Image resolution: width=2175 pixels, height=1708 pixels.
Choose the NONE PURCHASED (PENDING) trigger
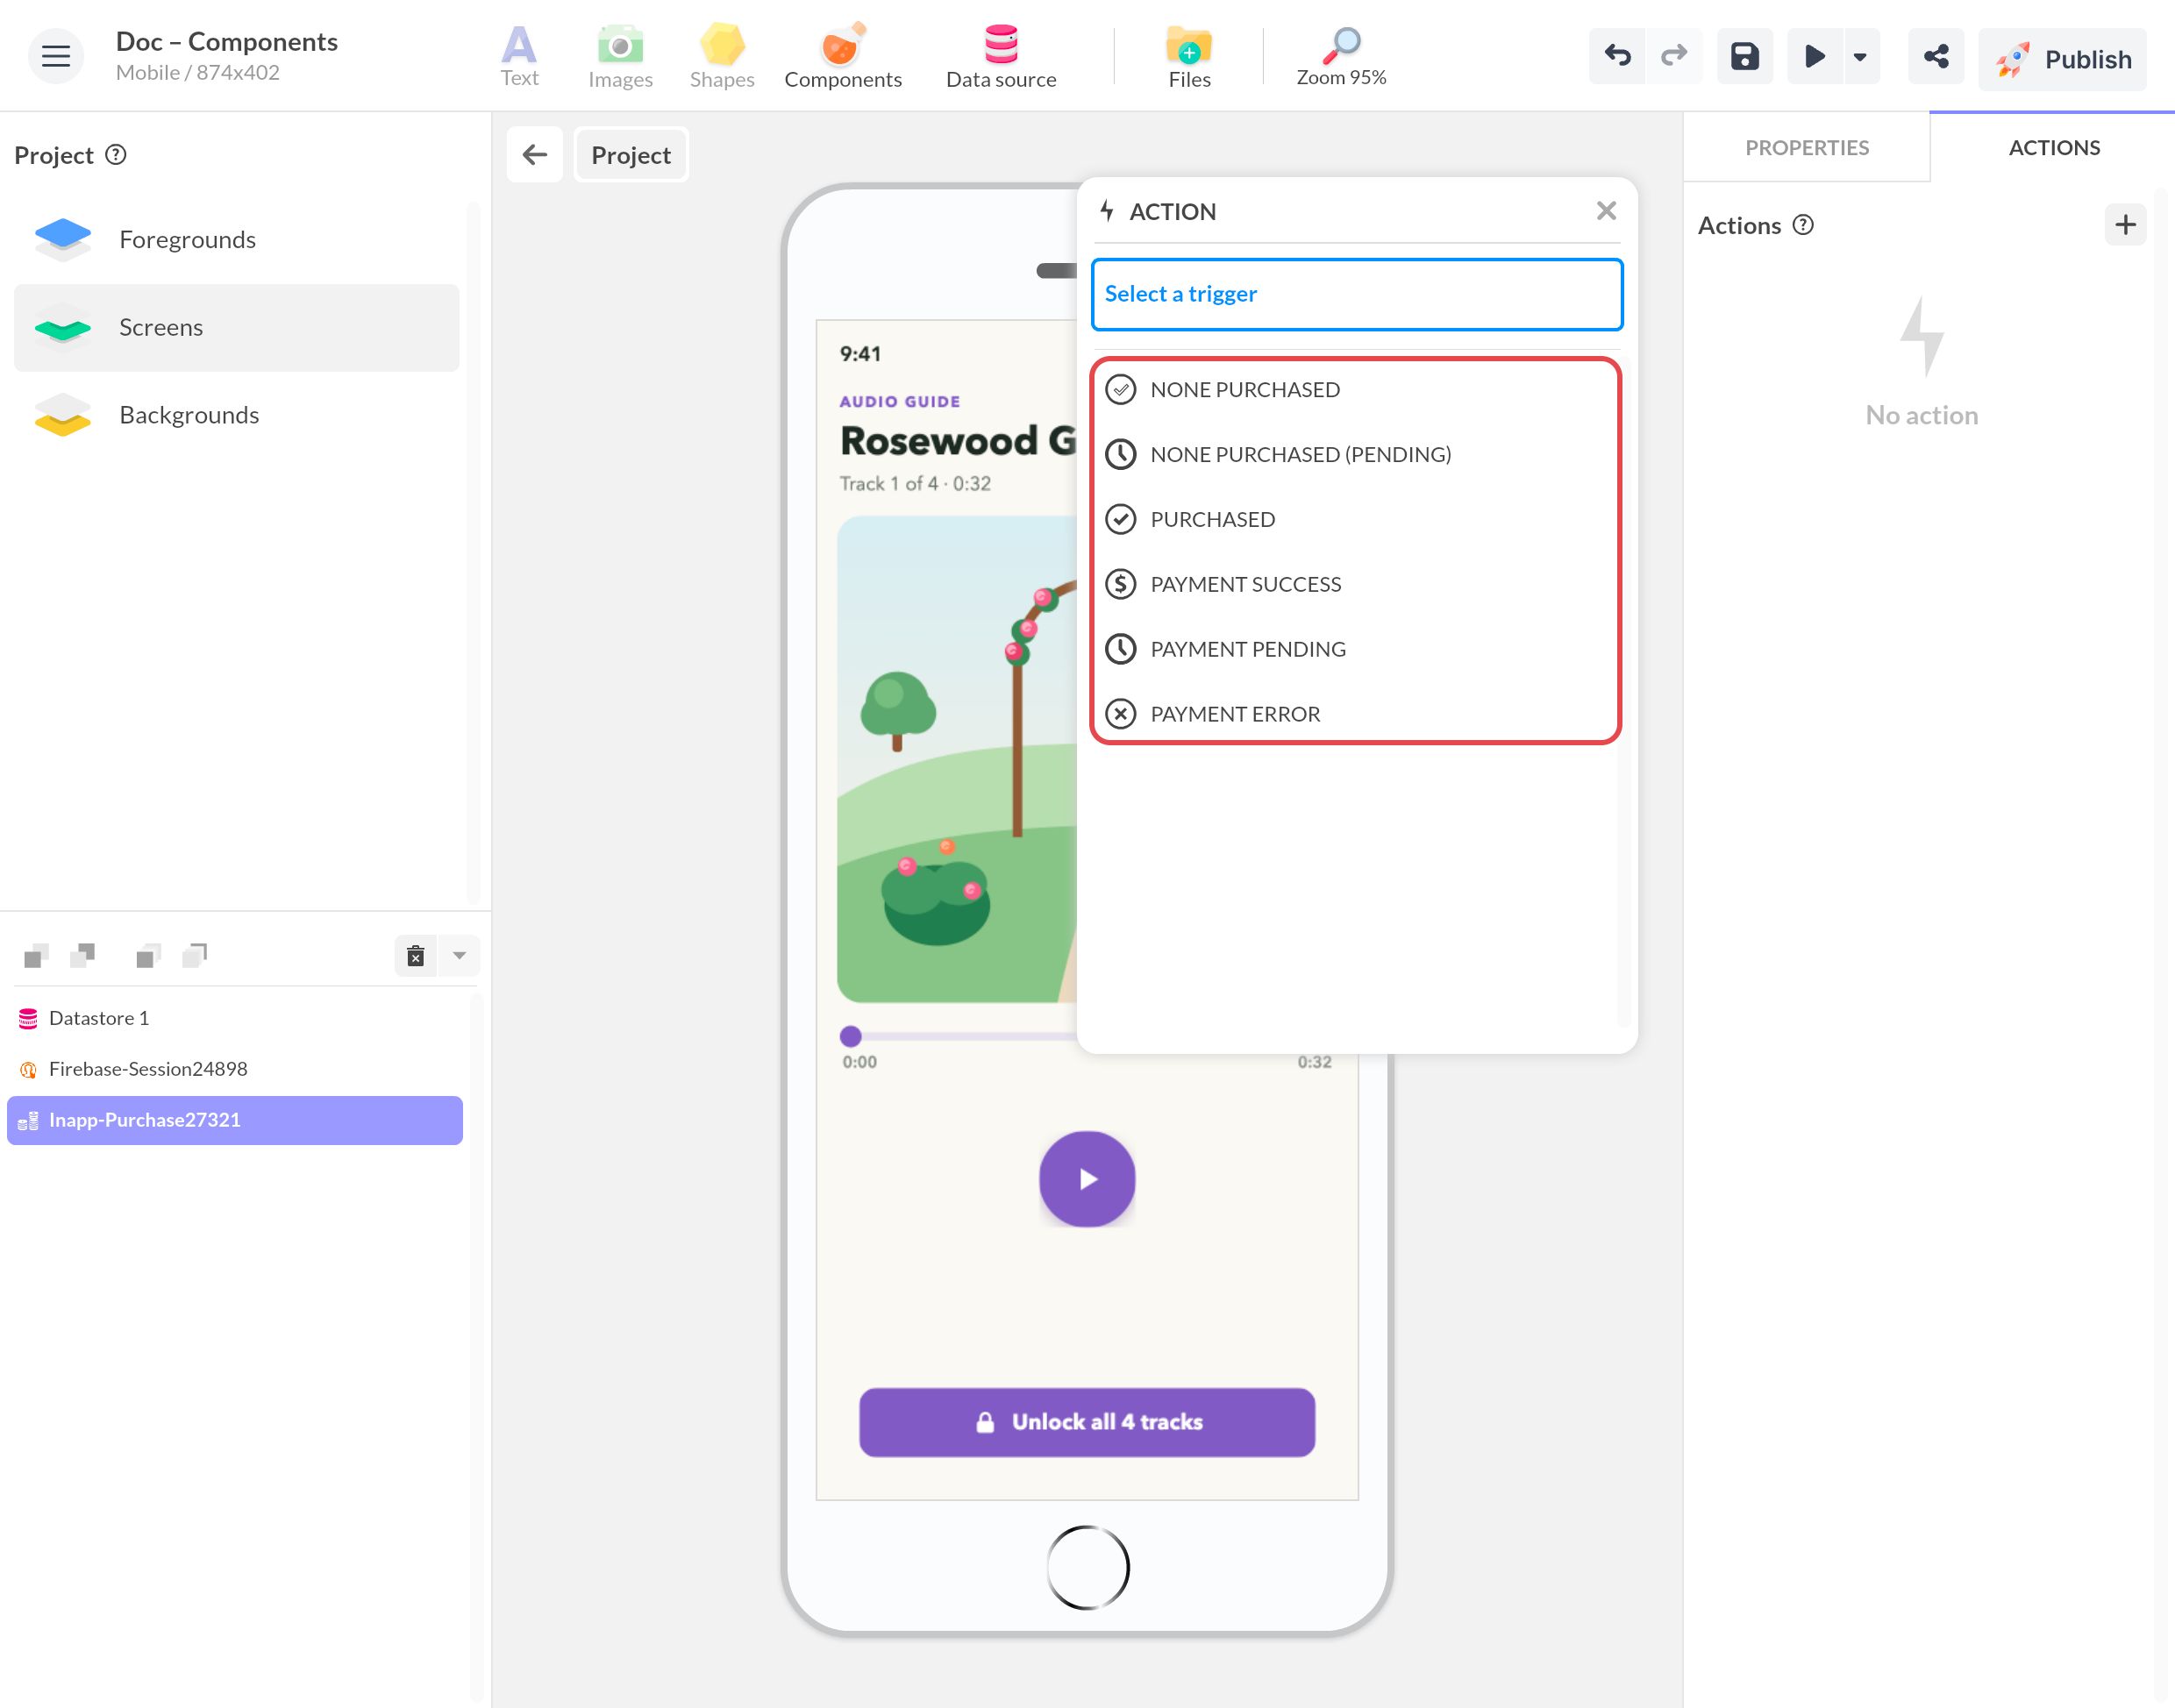(x=1355, y=455)
